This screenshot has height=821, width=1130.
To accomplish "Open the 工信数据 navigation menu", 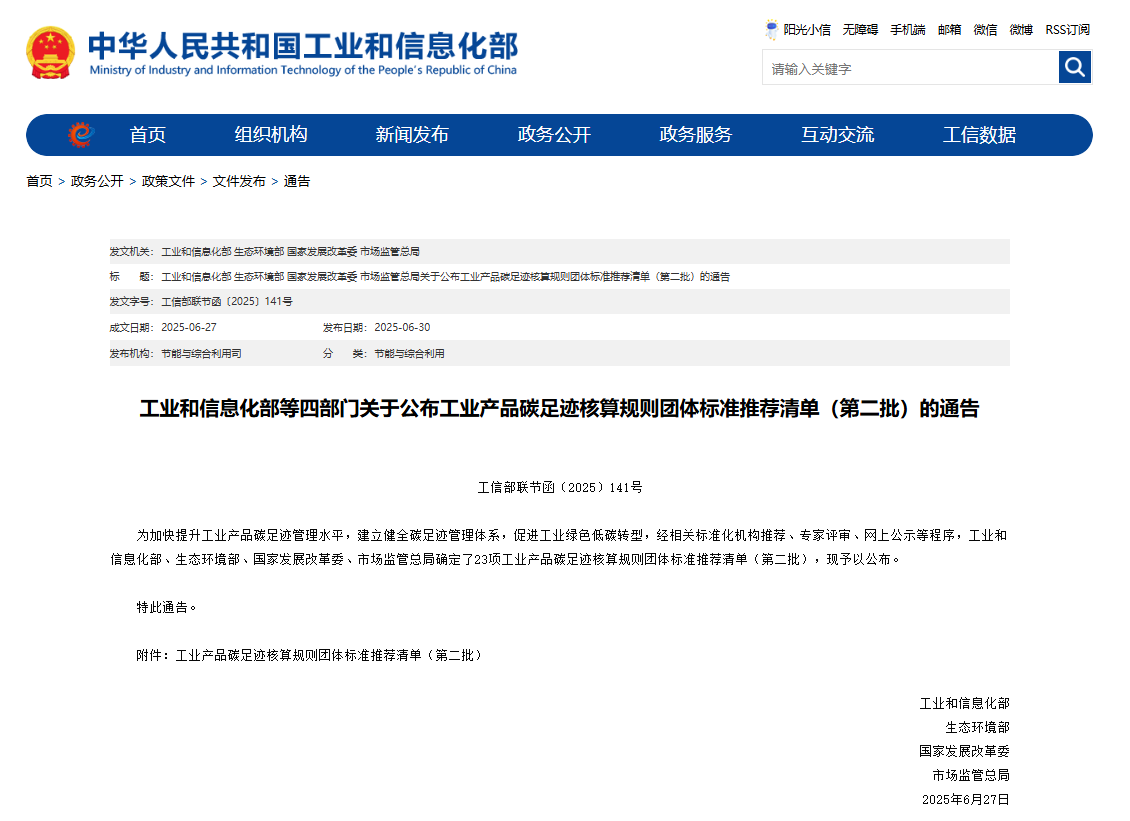I will pos(979,135).
